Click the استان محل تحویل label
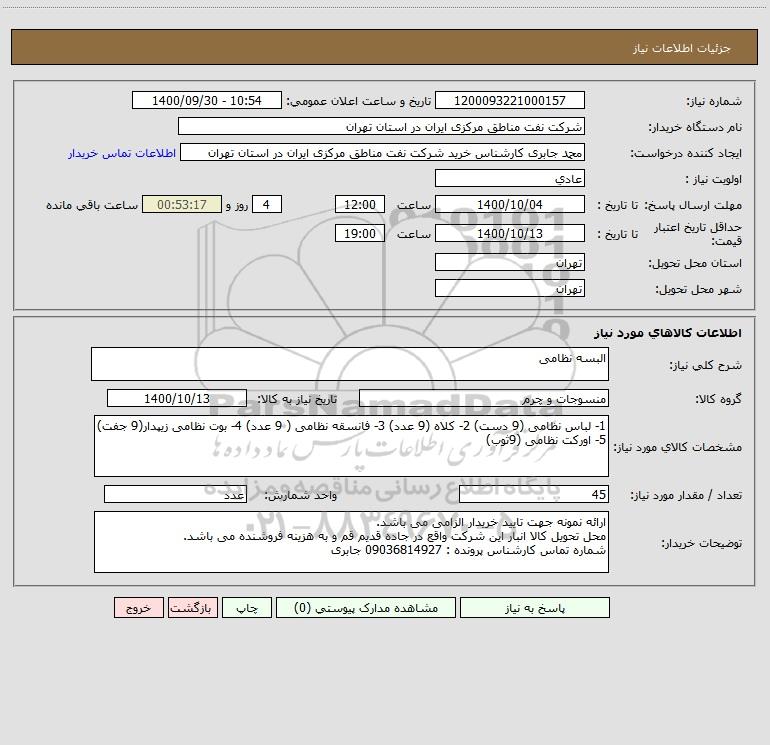 (695, 264)
